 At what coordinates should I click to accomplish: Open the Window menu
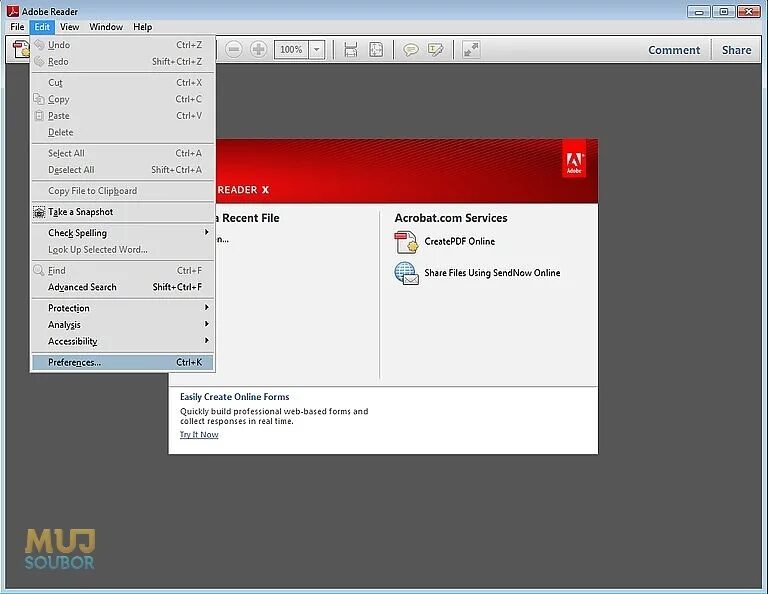(106, 27)
